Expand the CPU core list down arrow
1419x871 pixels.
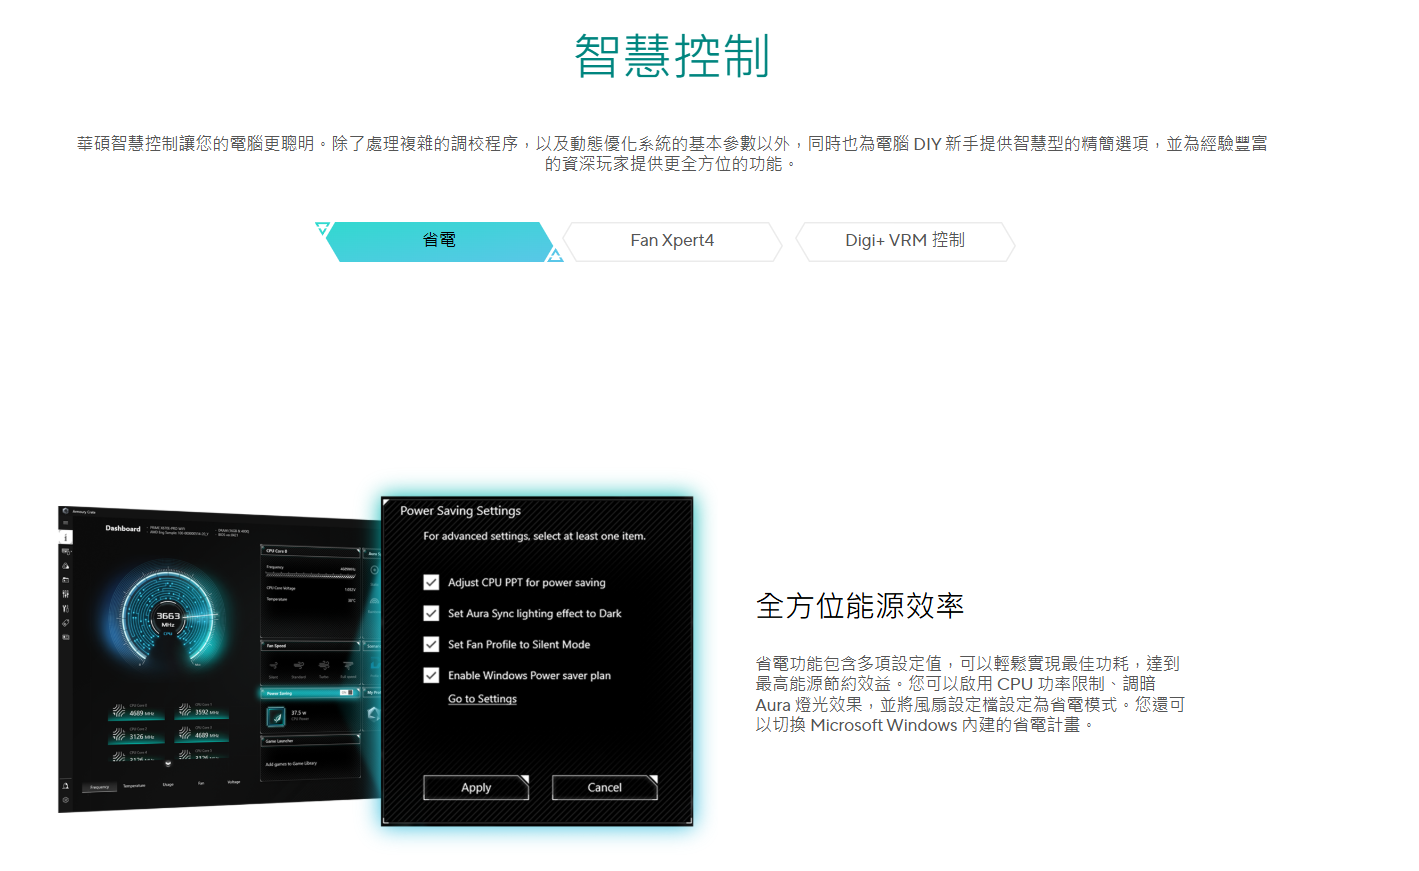(x=168, y=764)
